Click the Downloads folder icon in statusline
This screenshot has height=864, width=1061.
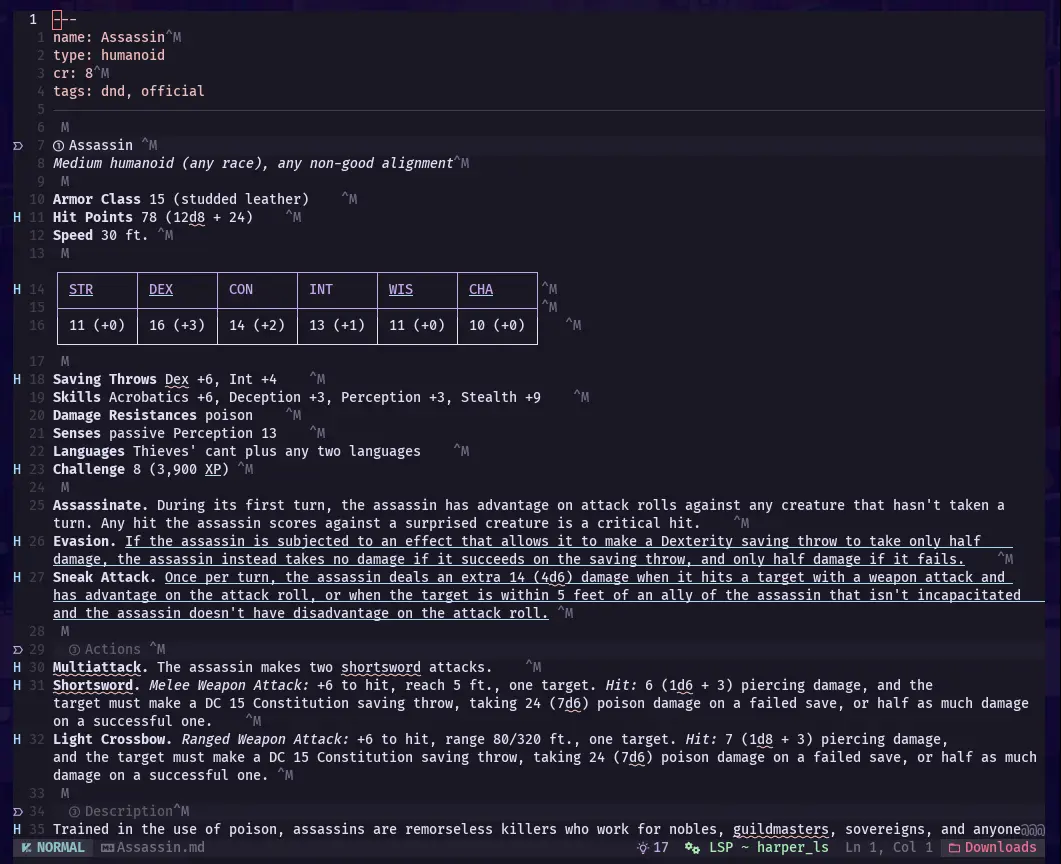(x=954, y=847)
